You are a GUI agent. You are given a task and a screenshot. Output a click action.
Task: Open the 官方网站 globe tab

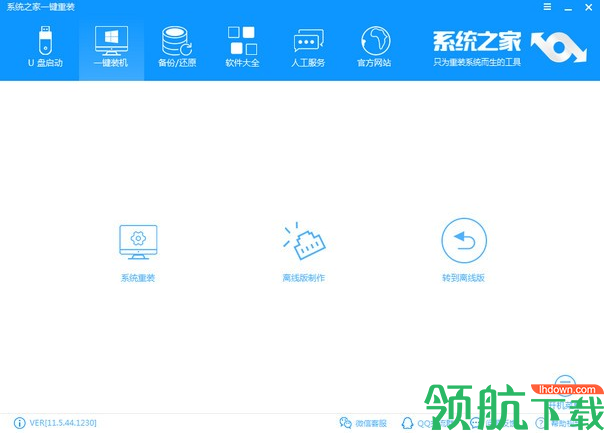374,46
